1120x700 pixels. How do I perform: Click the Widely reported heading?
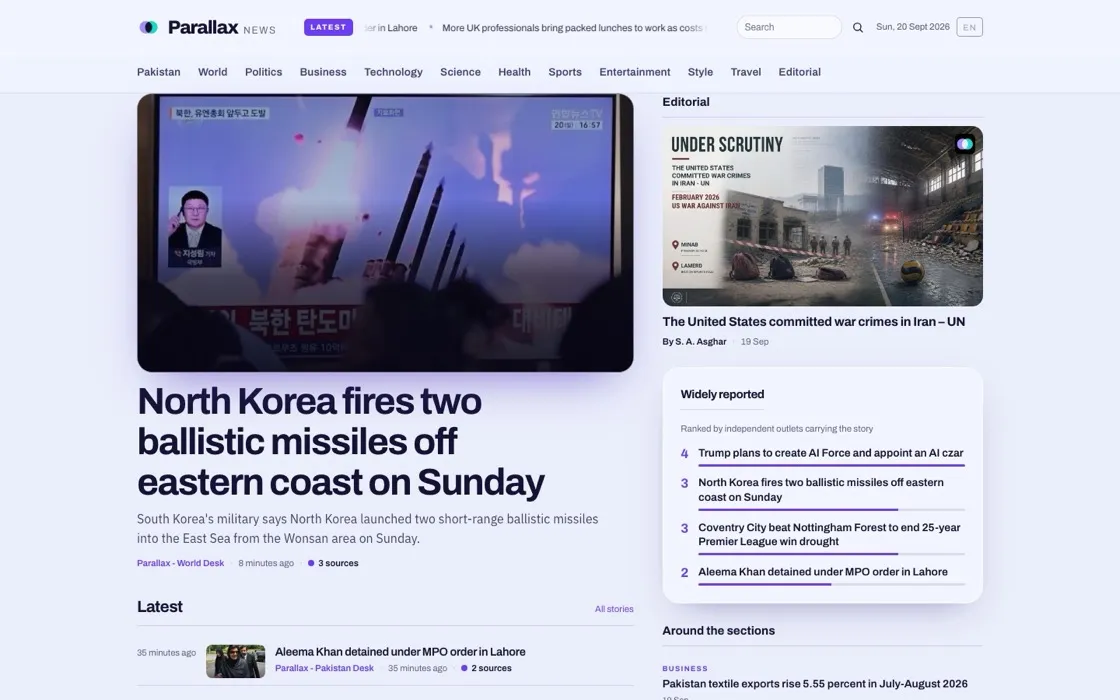(x=722, y=394)
